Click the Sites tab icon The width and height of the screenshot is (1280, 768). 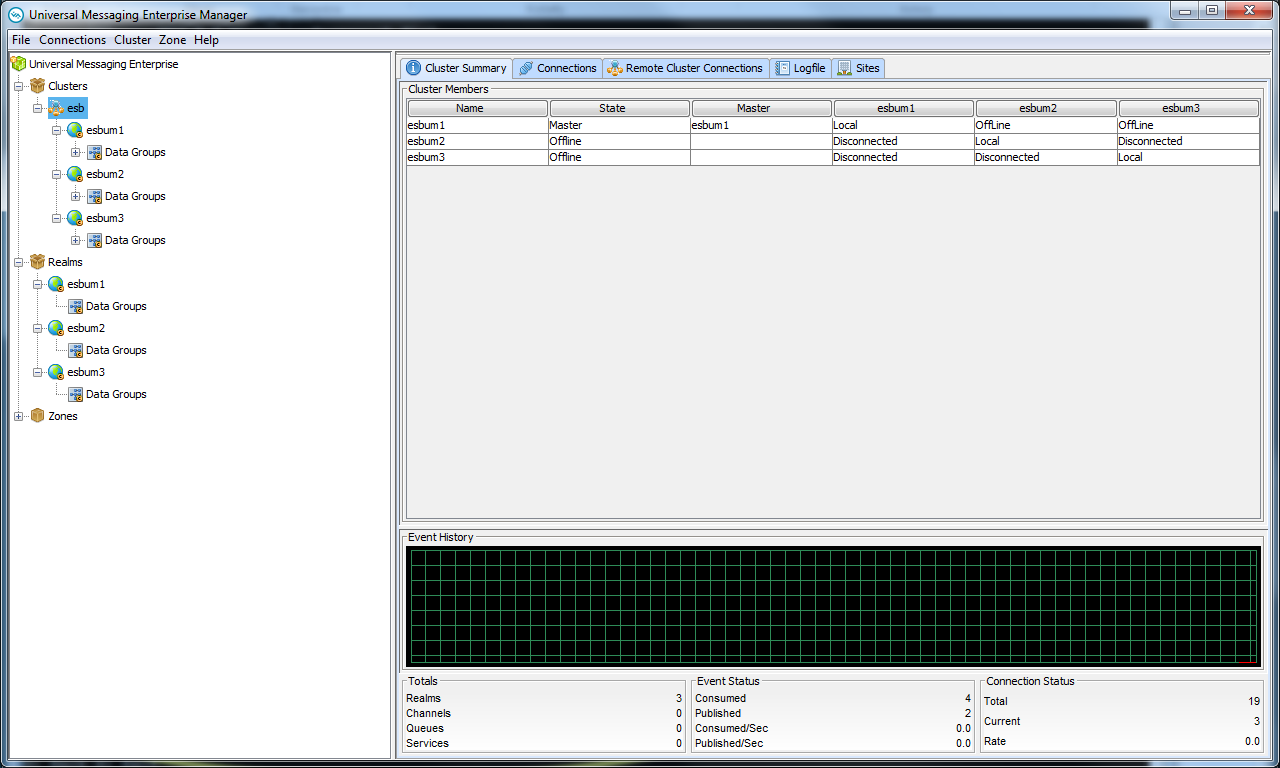pos(845,68)
